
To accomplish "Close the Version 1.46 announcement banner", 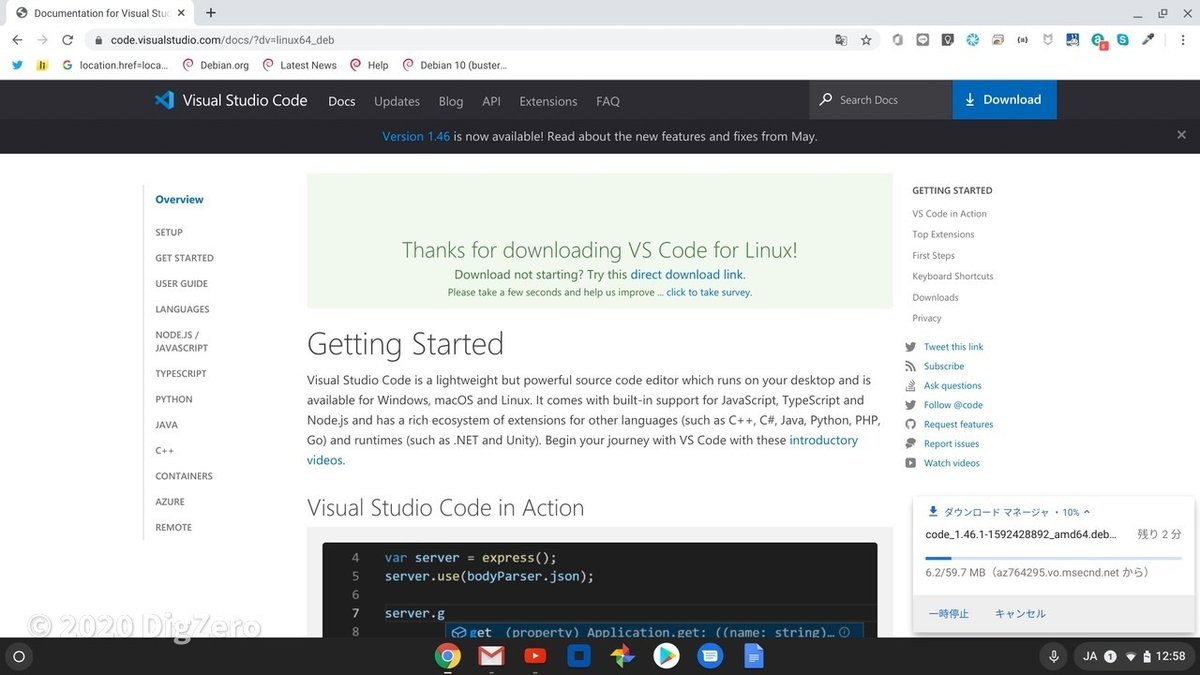I will click(x=1182, y=135).
